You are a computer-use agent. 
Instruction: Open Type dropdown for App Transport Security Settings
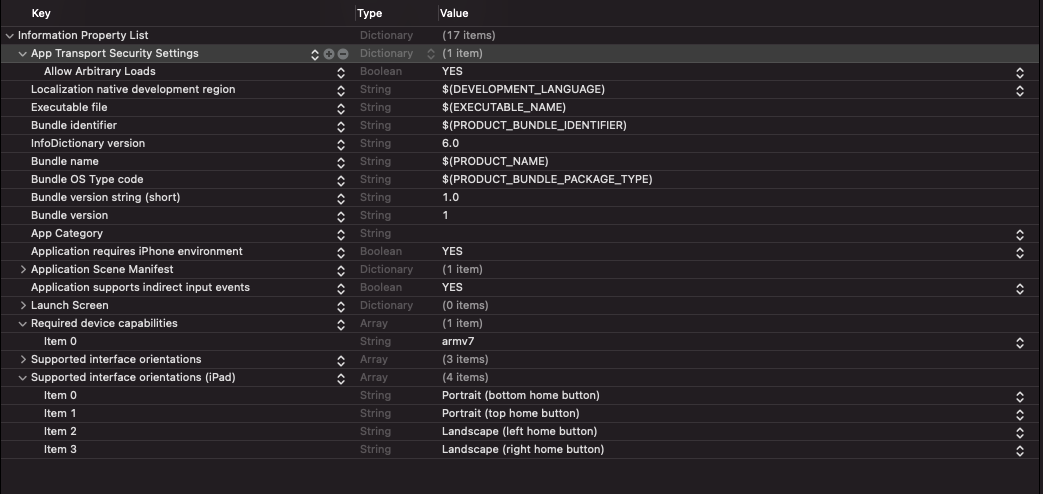(x=431, y=54)
